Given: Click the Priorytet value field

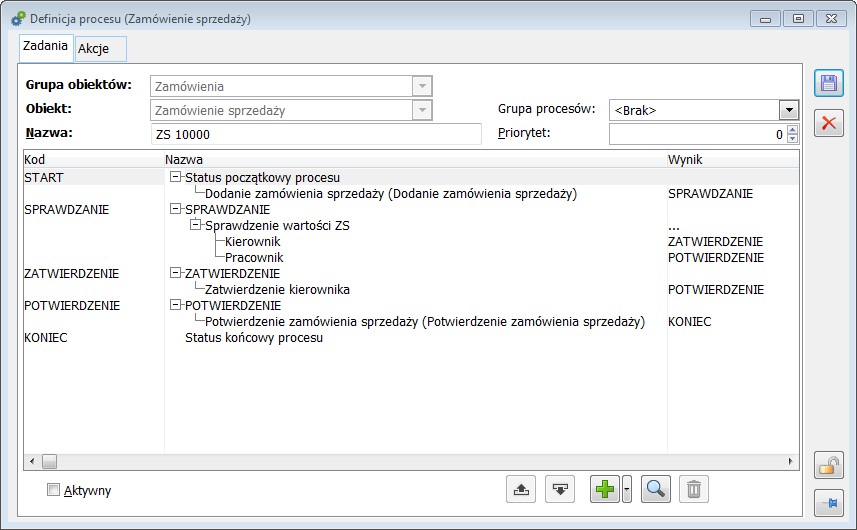Looking at the screenshot, I should (697, 134).
